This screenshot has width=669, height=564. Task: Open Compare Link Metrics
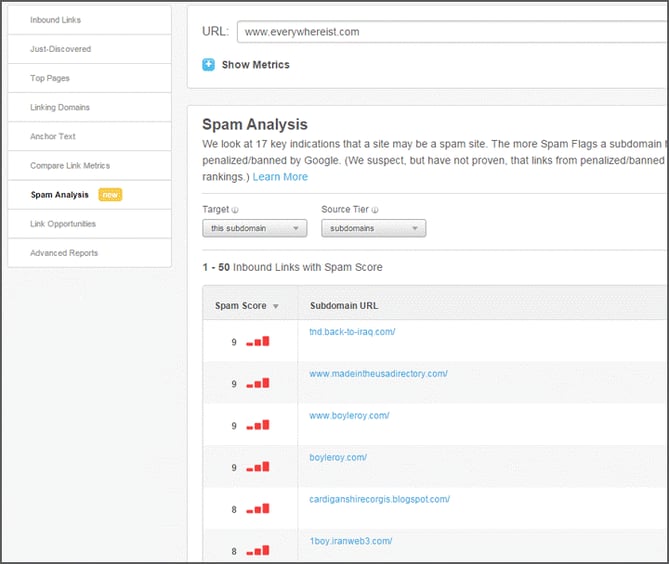pyautogui.click(x=90, y=166)
